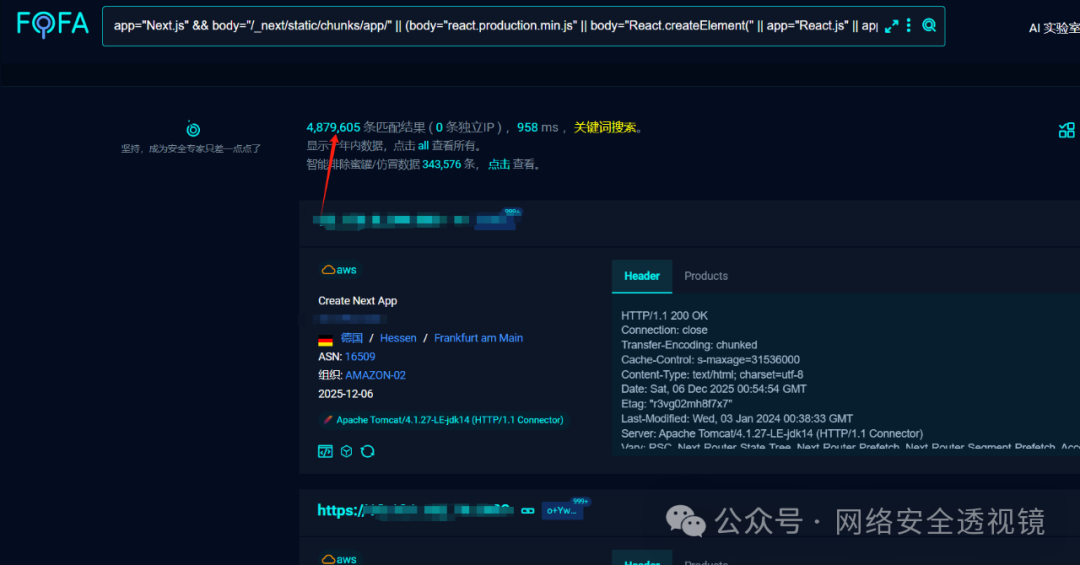Click the cube icon in first result

[346, 451]
